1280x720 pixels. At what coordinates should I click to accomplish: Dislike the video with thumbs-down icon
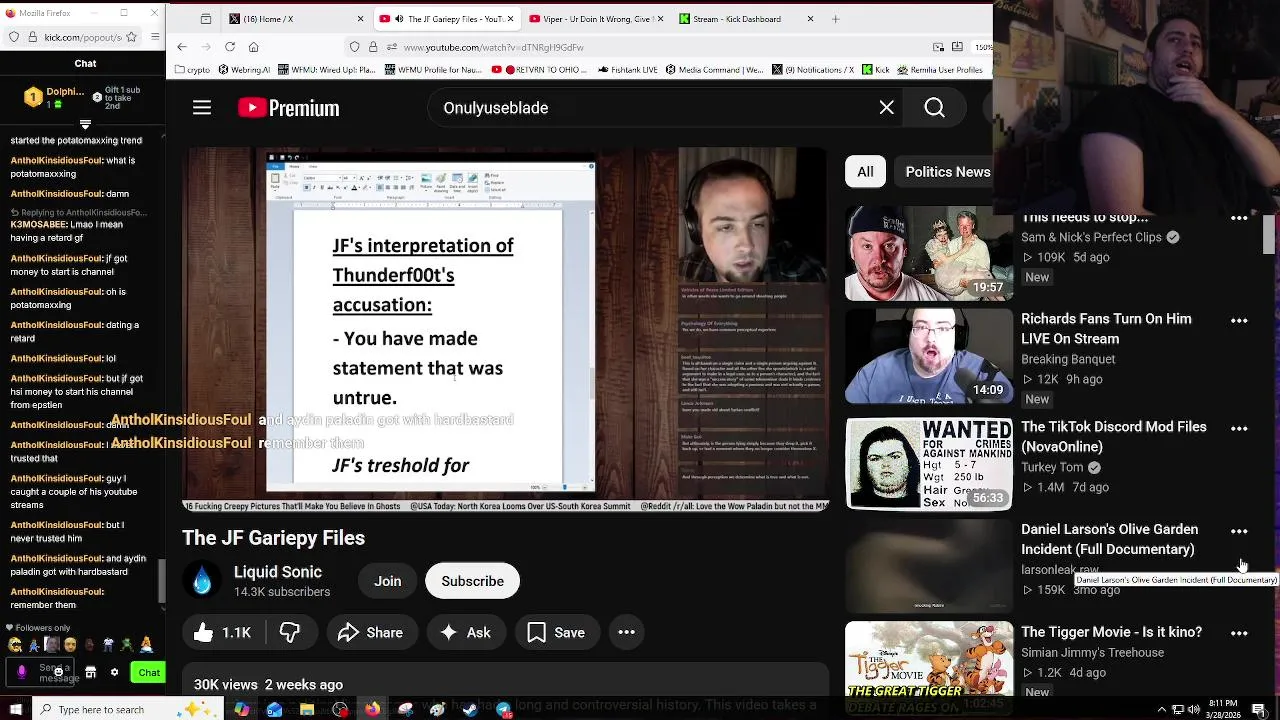290,632
